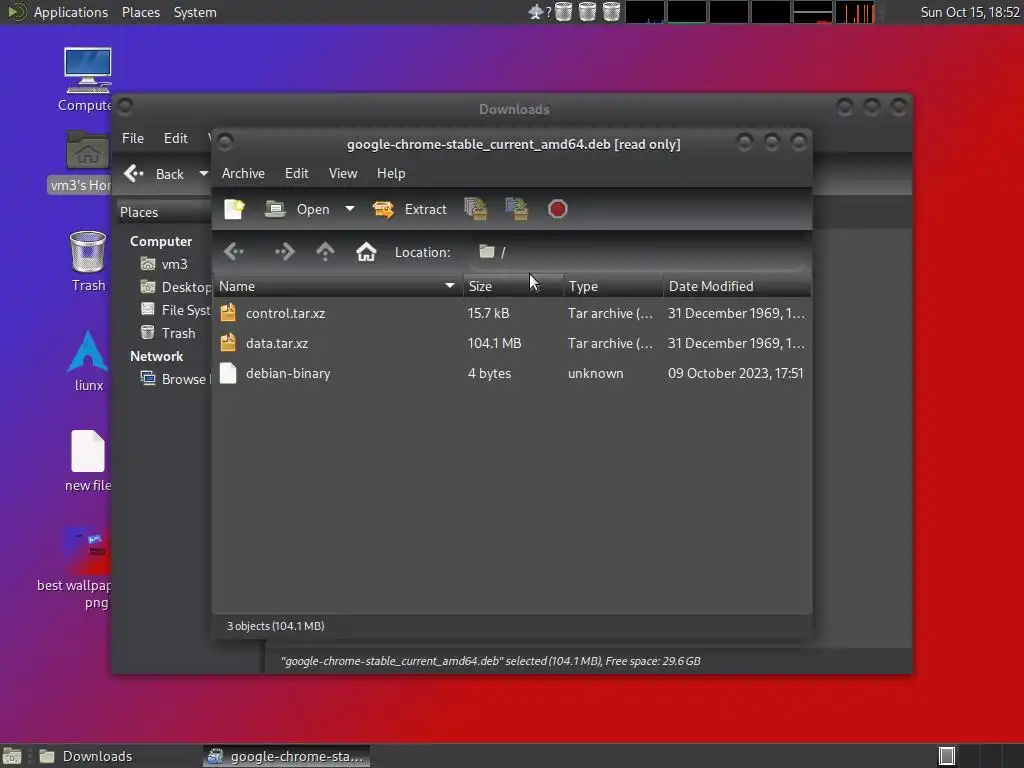The image size is (1024, 768).
Task: Sort by the Type column header
Action: [x=613, y=286]
